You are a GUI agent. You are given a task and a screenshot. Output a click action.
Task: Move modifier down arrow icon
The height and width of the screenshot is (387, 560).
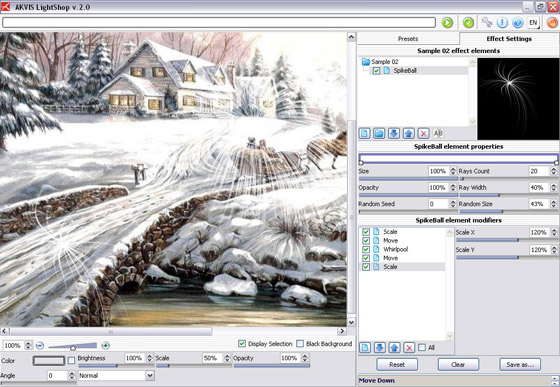(380, 347)
